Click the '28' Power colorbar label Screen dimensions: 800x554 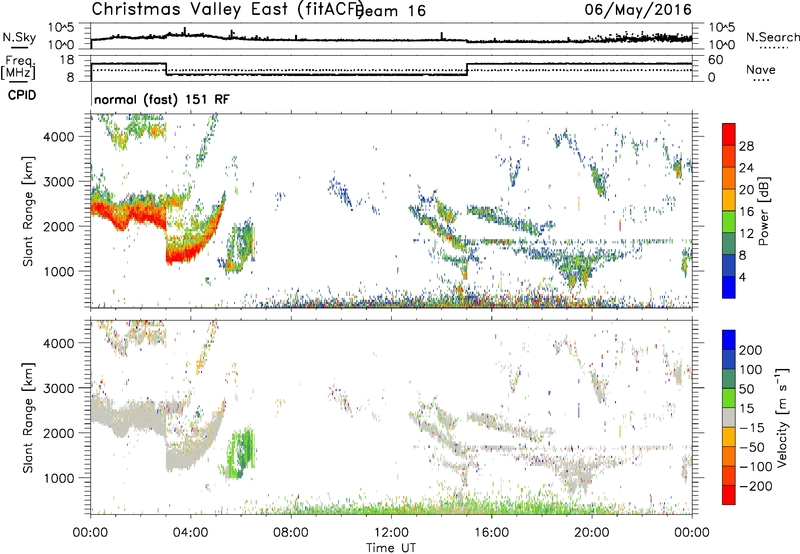[746, 146]
